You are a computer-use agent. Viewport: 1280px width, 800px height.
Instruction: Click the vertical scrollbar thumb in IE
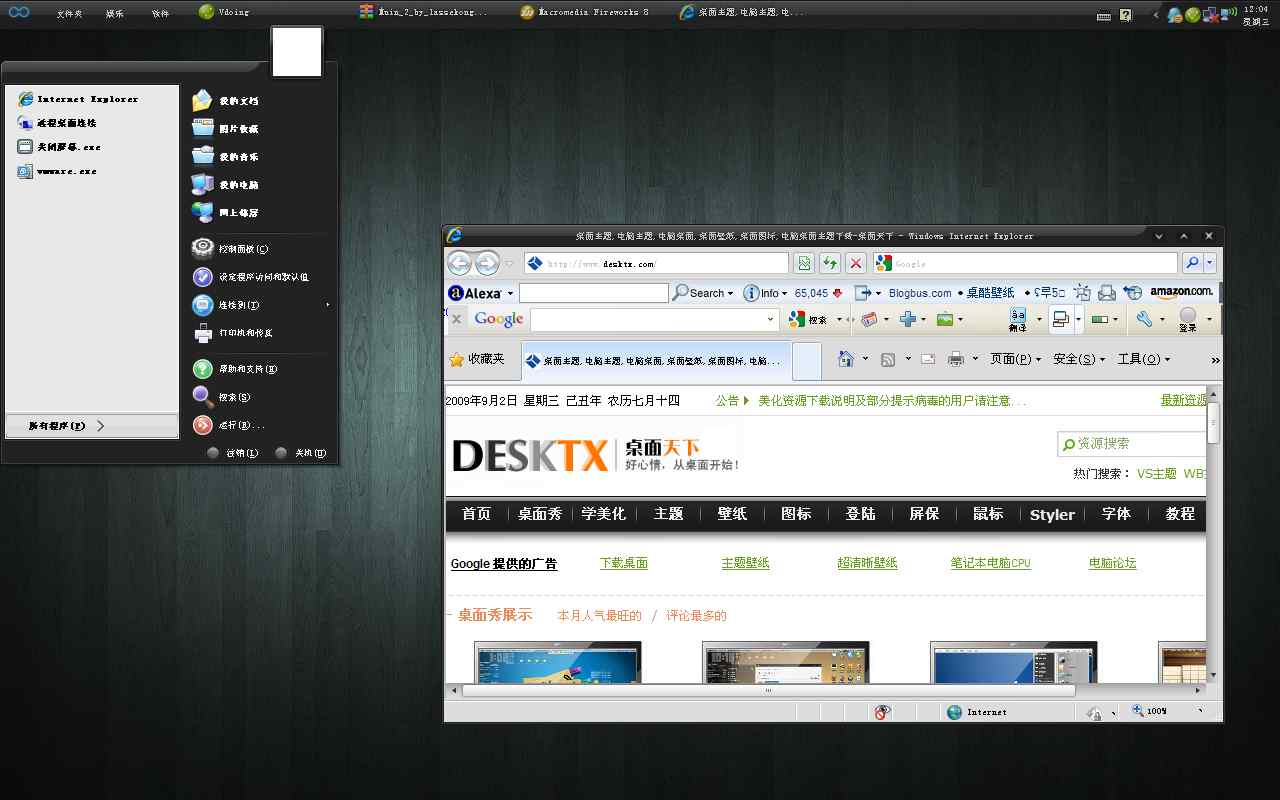point(1213,422)
